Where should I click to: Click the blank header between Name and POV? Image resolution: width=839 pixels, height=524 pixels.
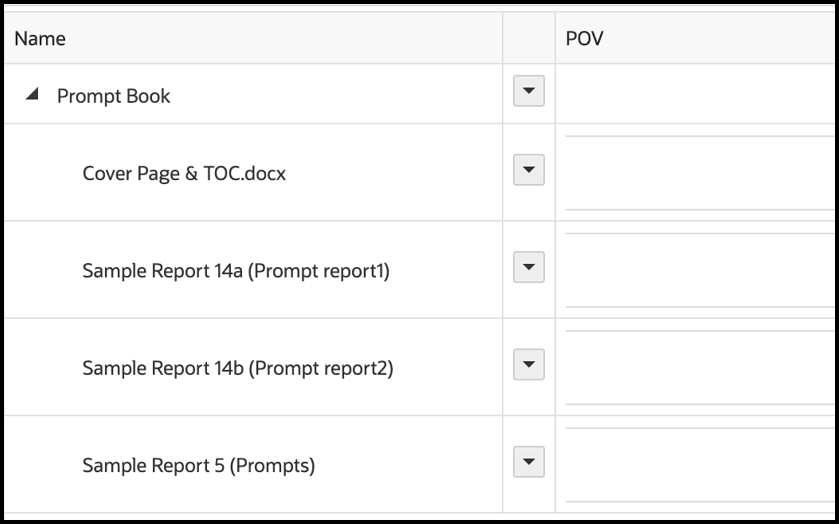528,39
